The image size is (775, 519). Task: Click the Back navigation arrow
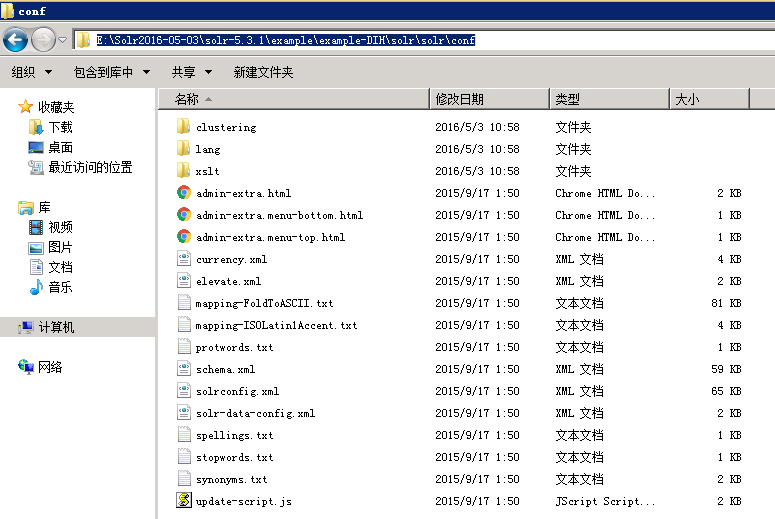click(x=15, y=40)
